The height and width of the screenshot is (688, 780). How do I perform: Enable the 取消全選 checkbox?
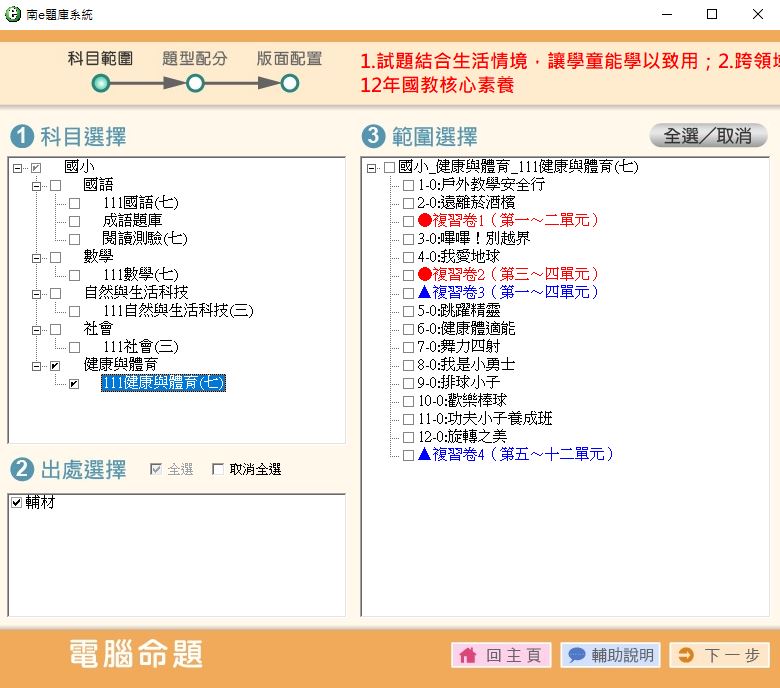(x=218, y=470)
